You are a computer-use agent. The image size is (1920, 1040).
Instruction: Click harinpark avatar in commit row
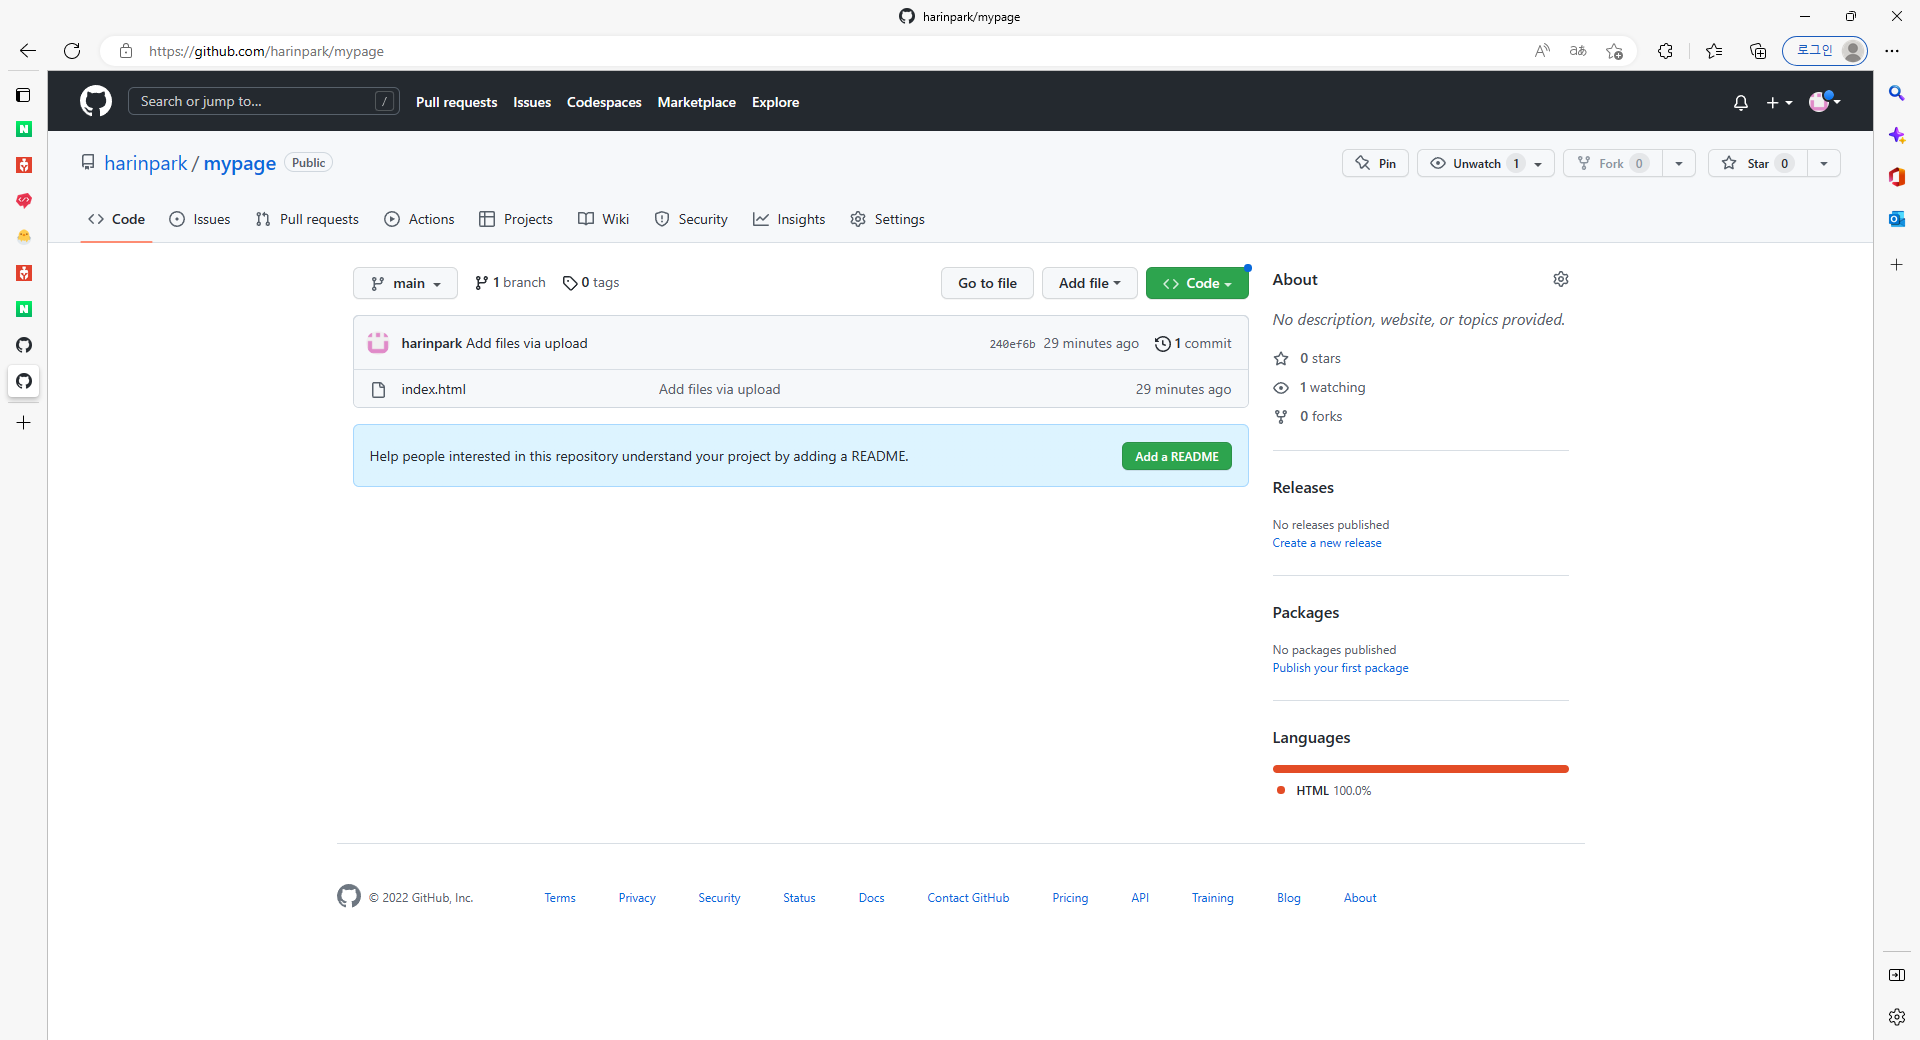pos(378,343)
